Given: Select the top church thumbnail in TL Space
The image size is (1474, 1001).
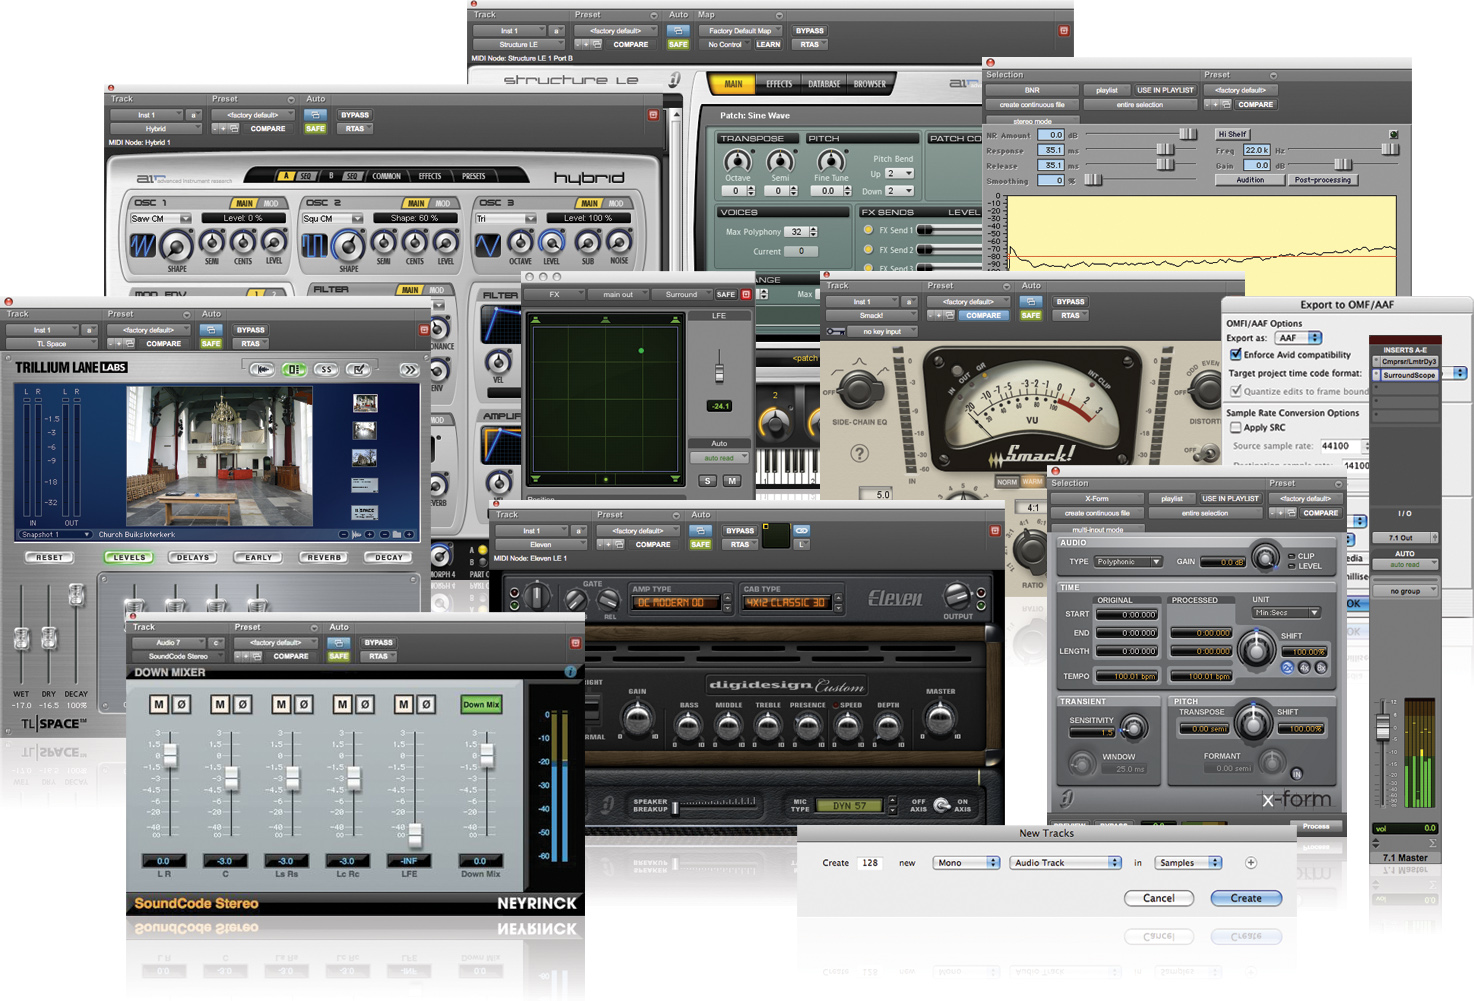Looking at the screenshot, I should 365,403.
